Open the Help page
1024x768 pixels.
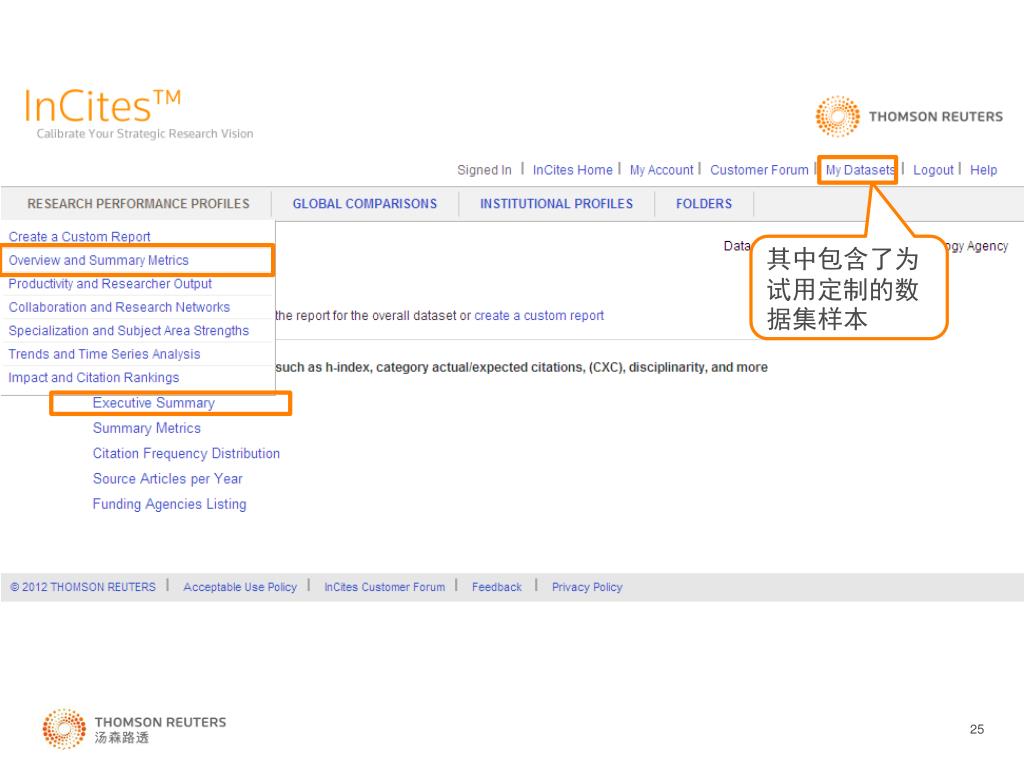[x=983, y=170]
